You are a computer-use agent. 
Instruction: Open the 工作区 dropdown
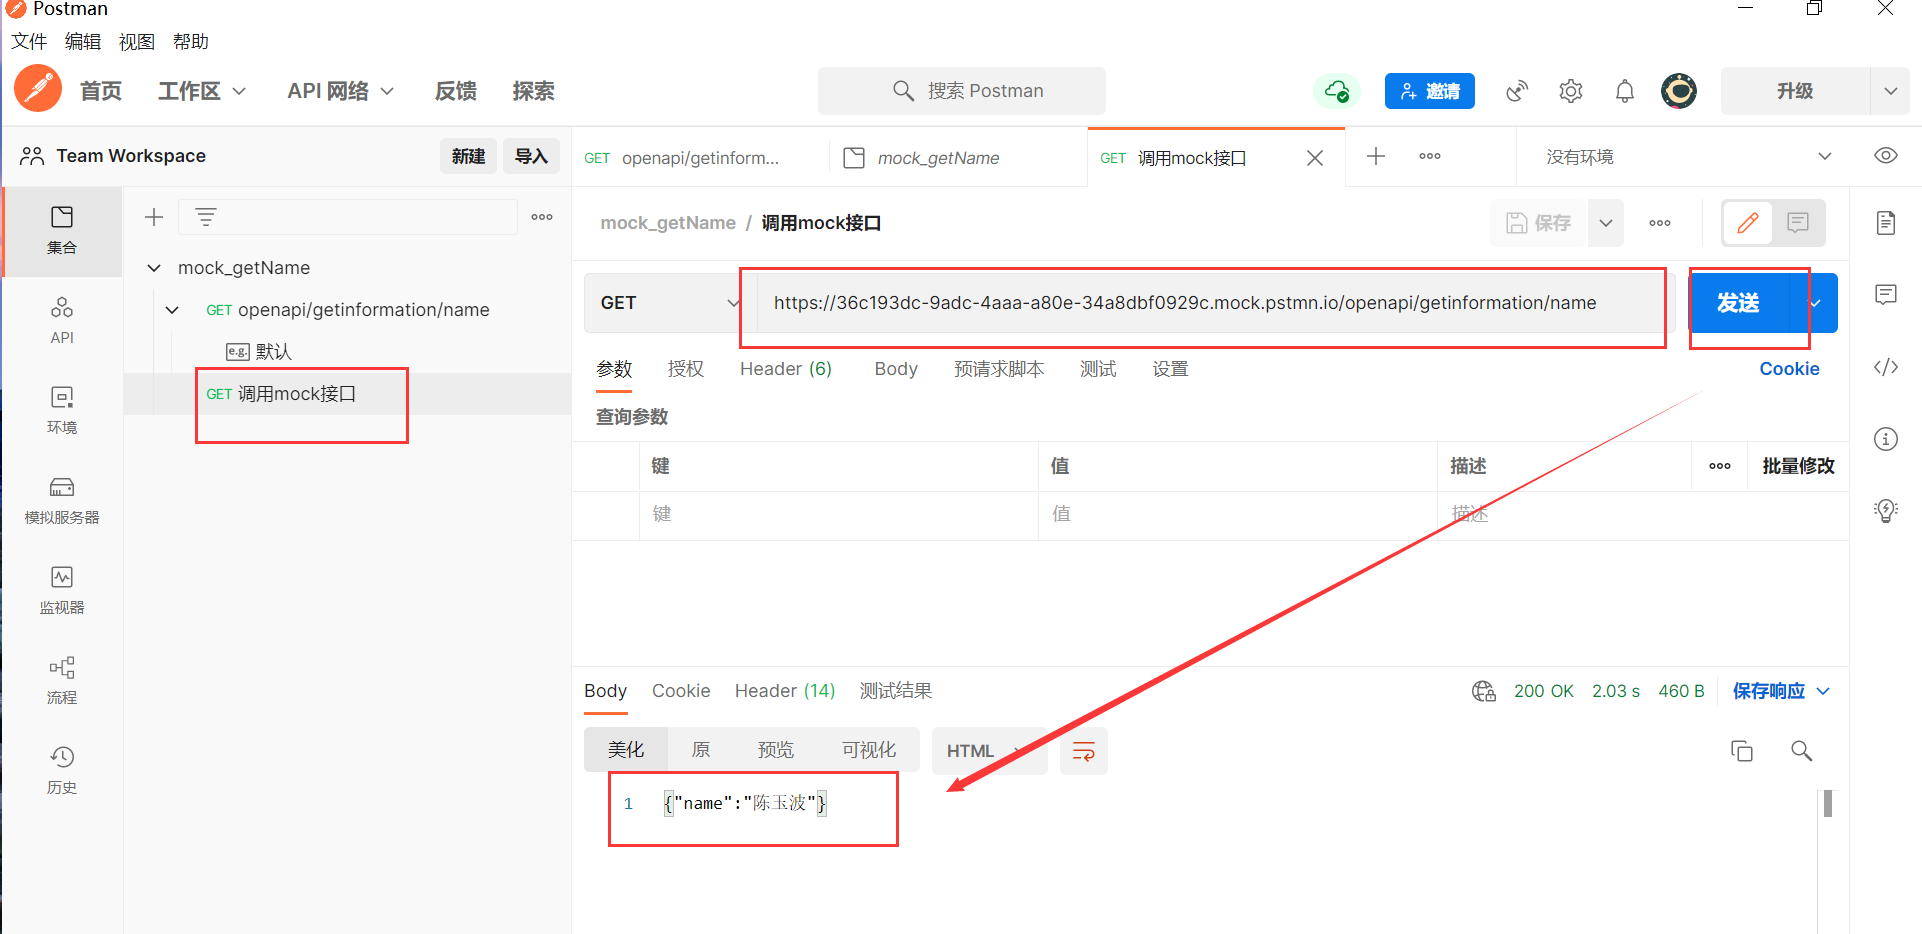202,91
